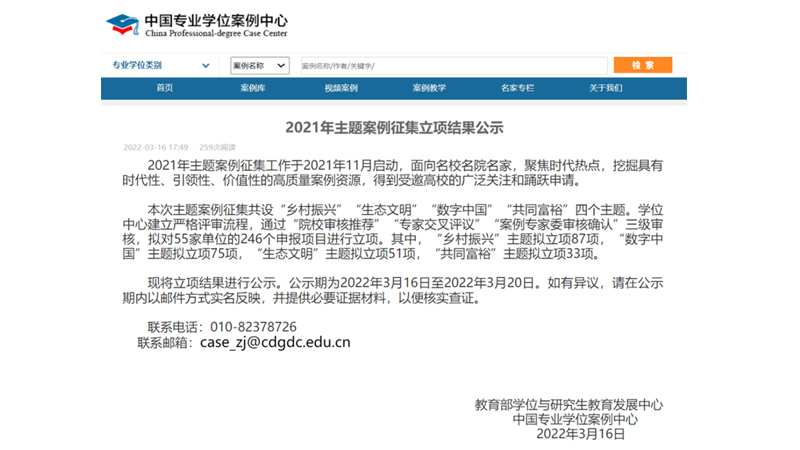Click the closing date 2022年3月16日
Image resolution: width=800 pixels, height=450 pixels.
581,434
